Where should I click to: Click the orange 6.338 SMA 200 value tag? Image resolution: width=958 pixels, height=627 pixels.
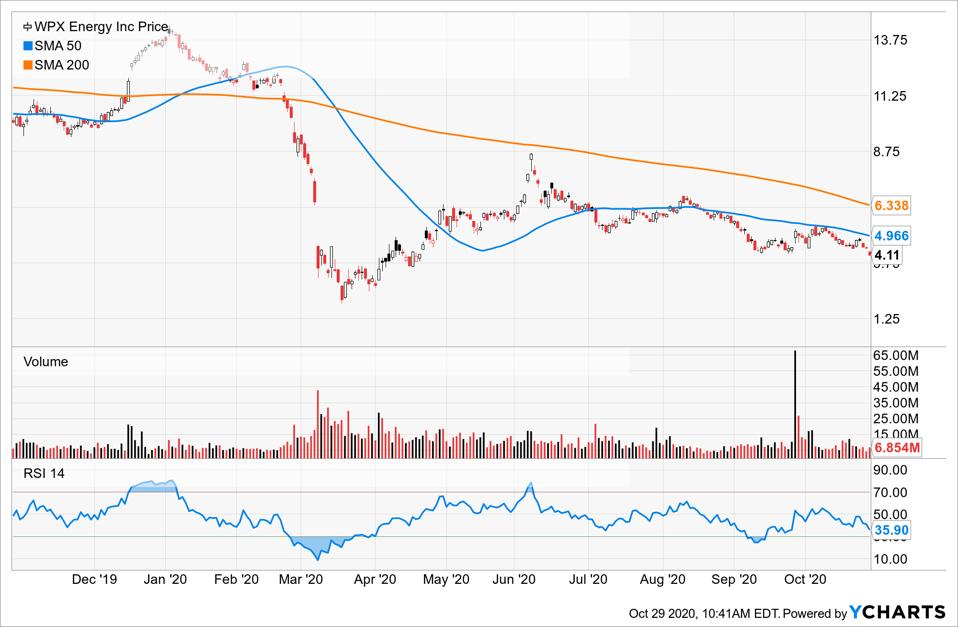pyautogui.click(x=891, y=205)
